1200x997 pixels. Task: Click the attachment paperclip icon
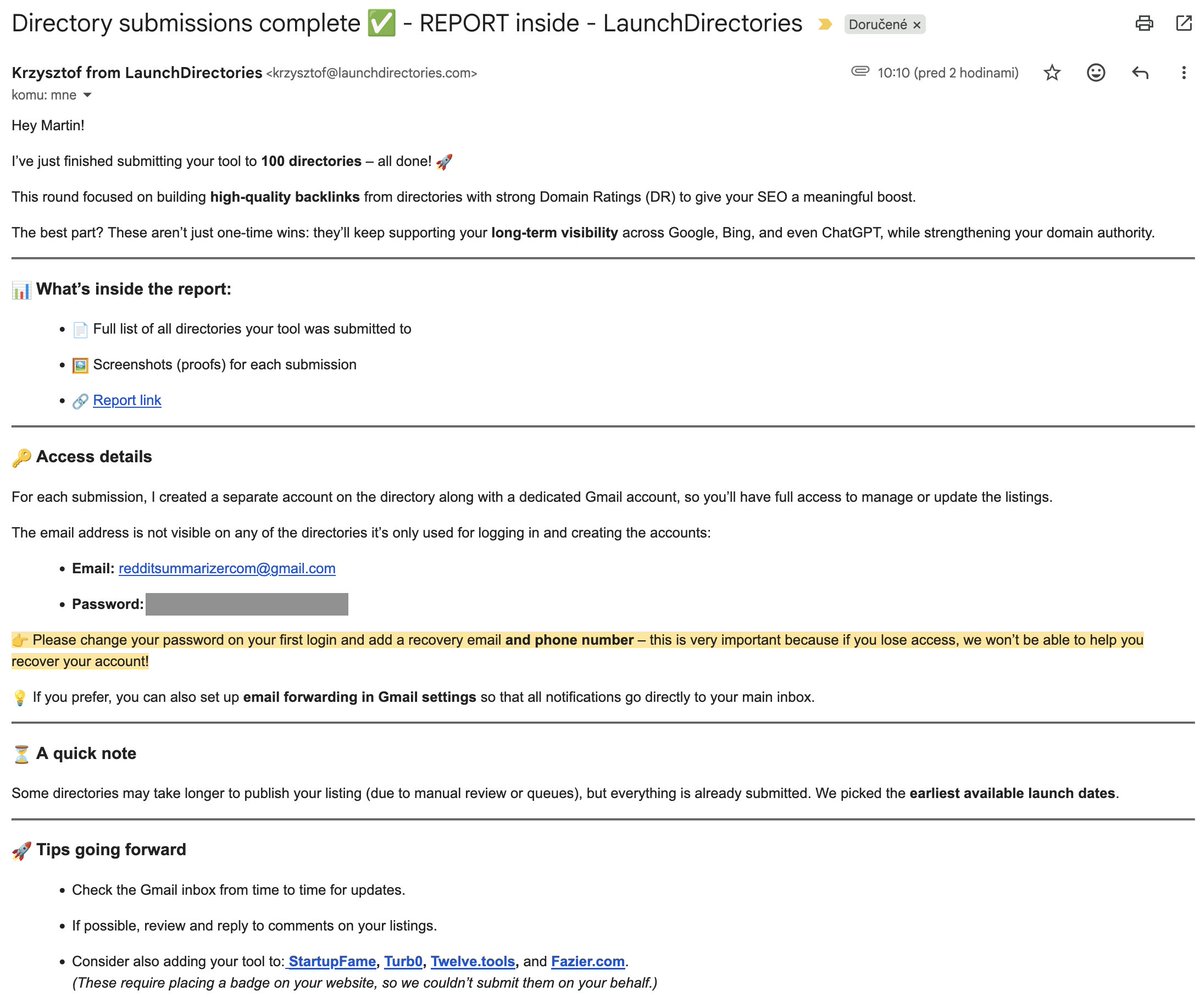[x=860, y=72]
